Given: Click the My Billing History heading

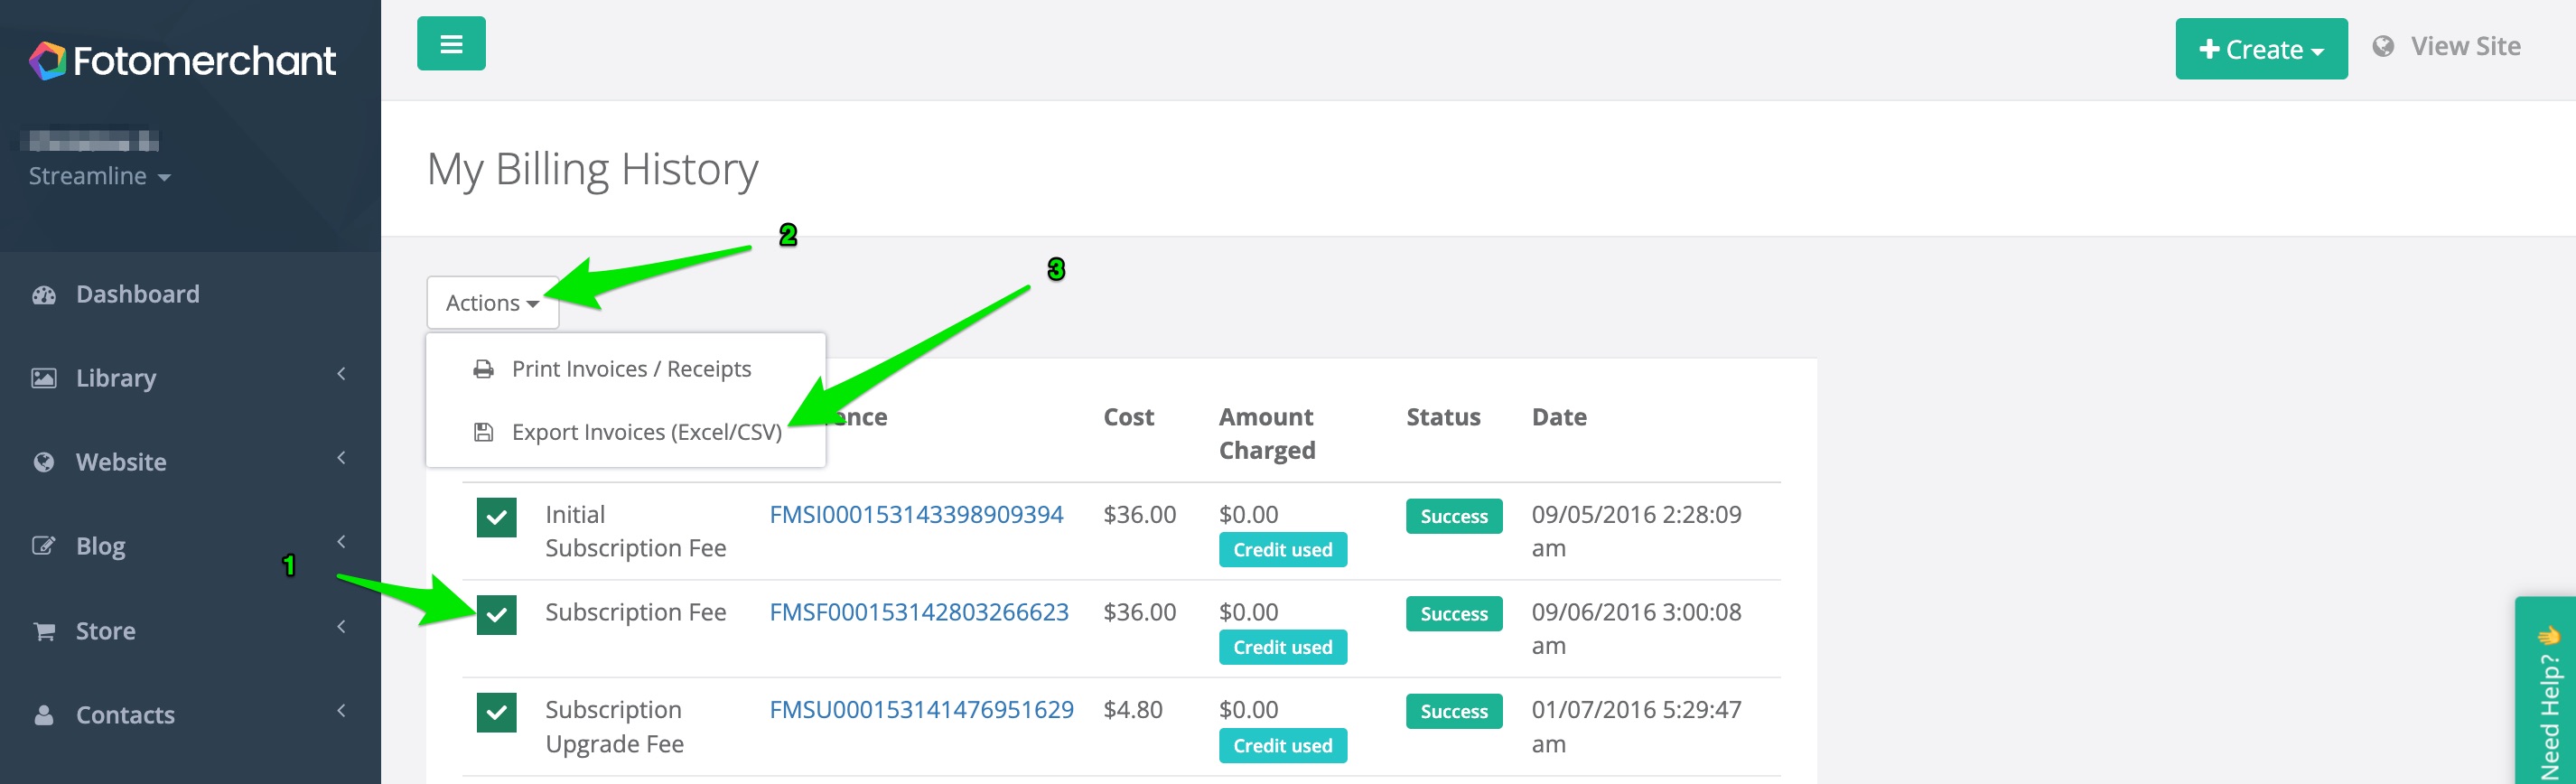Looking at the screenshot, I should tap(593, 170).
